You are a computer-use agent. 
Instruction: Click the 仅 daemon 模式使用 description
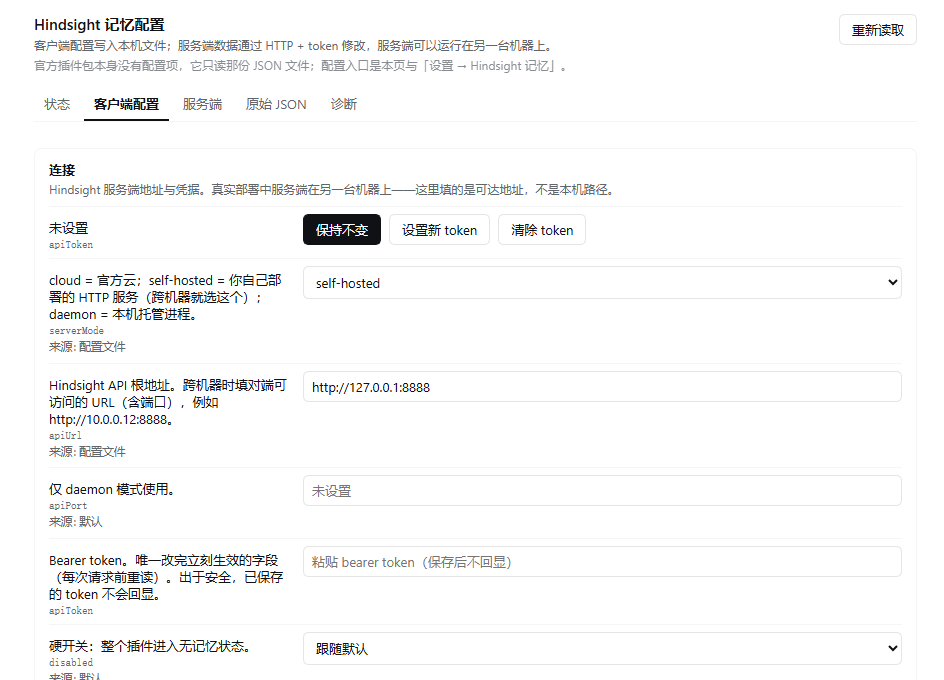tap(112, 489)
